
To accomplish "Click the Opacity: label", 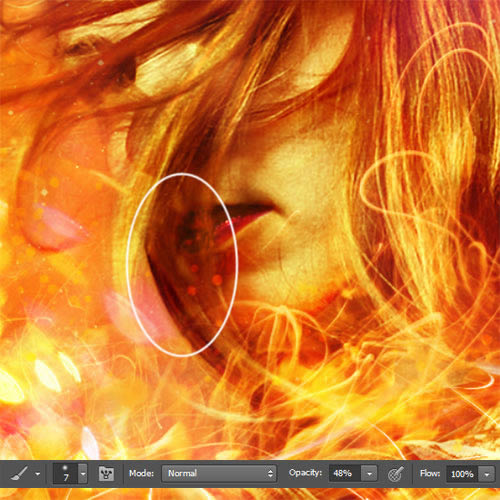I will pos(306,473).
